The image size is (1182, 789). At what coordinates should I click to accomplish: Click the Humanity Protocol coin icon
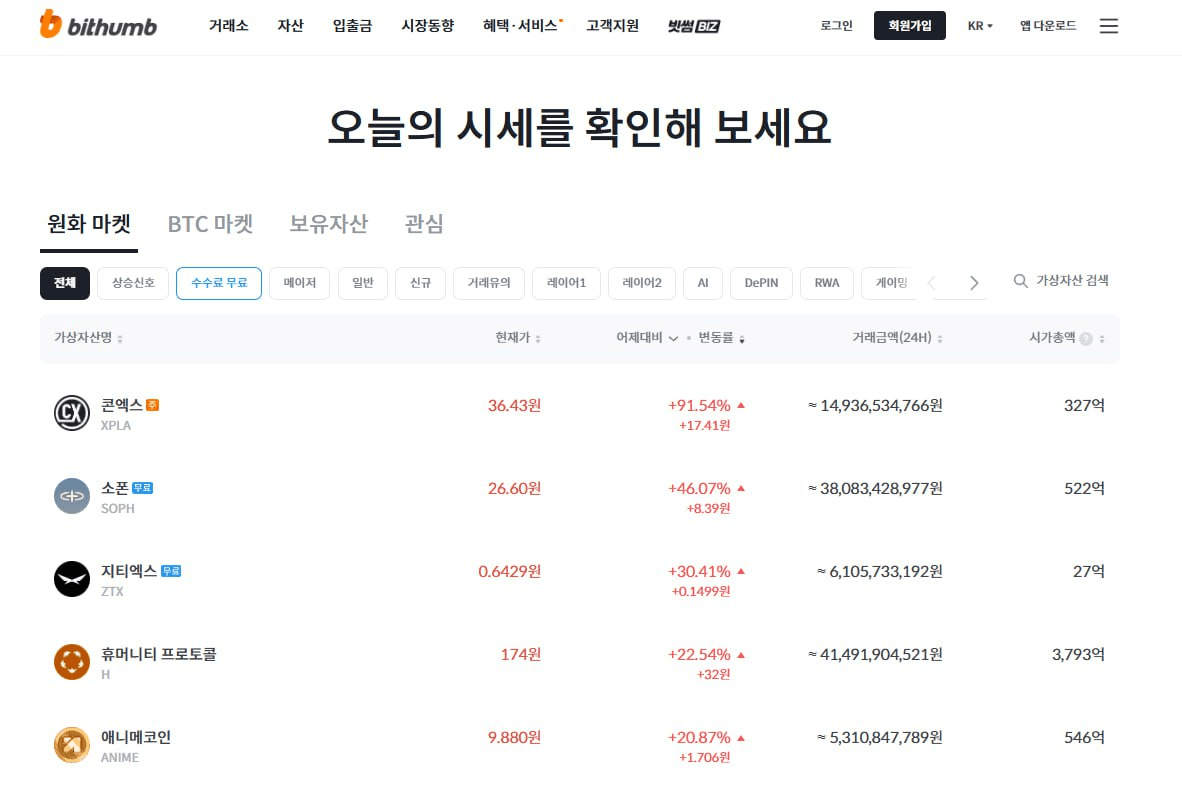(72, 662)
